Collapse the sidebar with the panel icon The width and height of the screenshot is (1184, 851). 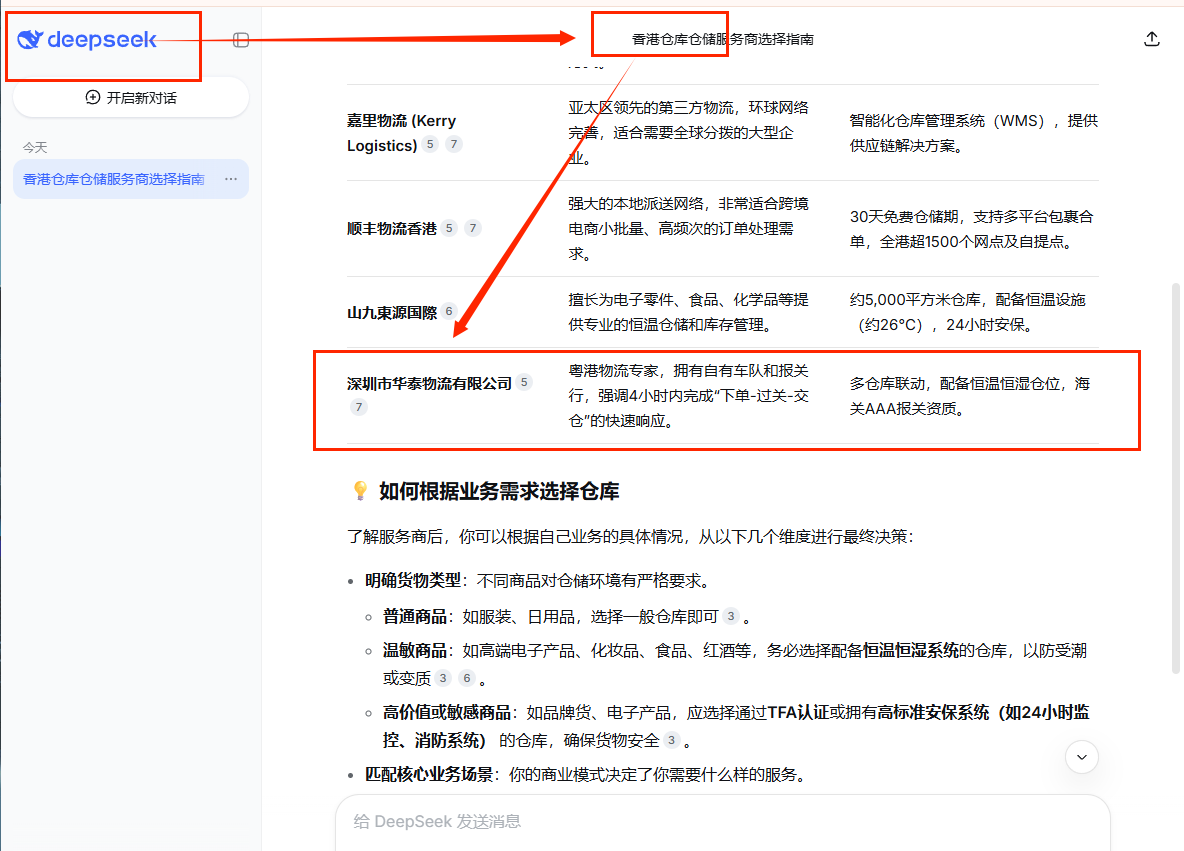(x=241, y=40)
